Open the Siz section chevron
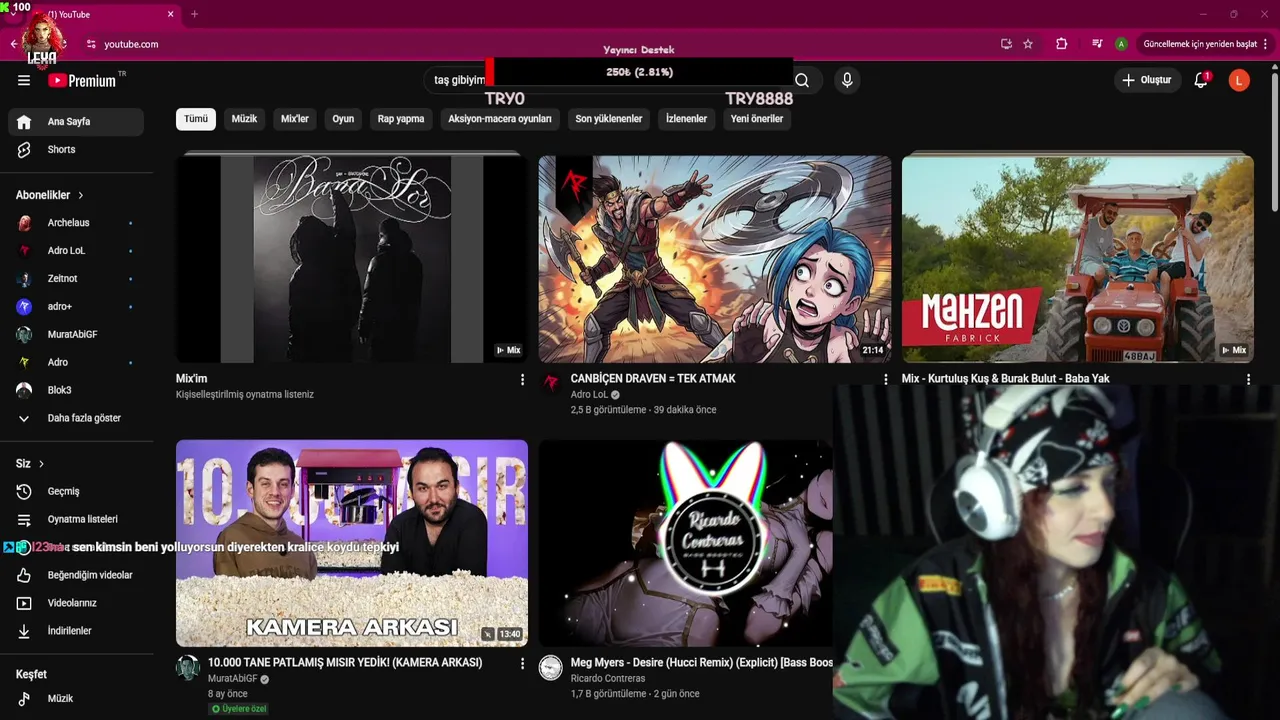The image size is (1280, 720). (41, 464)
